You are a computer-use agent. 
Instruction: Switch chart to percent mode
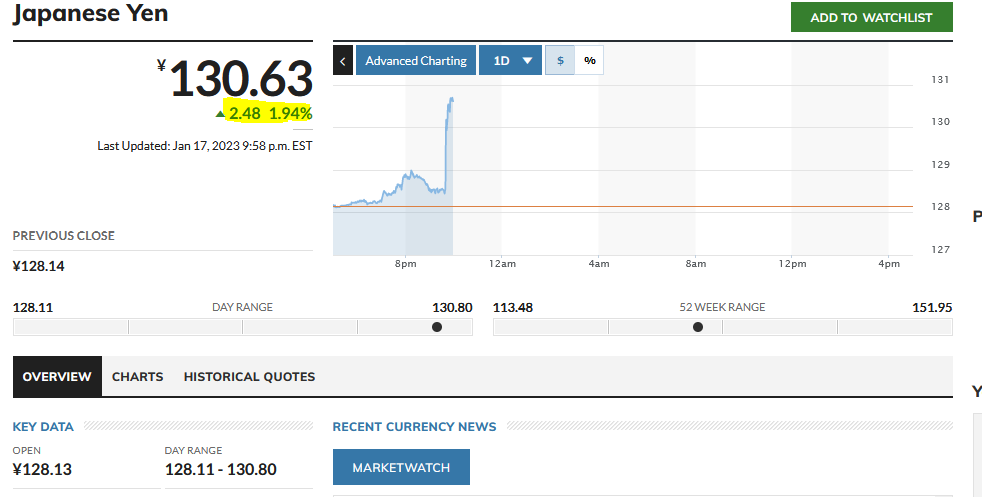click(589, 60)
